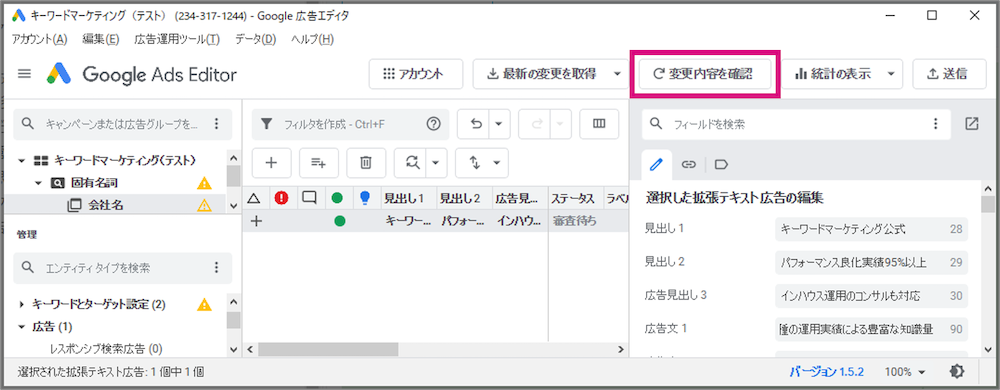Viewport: 1000px width, 390px height.
Task: Switch to the link URL tab
Action: pos(688,164)
